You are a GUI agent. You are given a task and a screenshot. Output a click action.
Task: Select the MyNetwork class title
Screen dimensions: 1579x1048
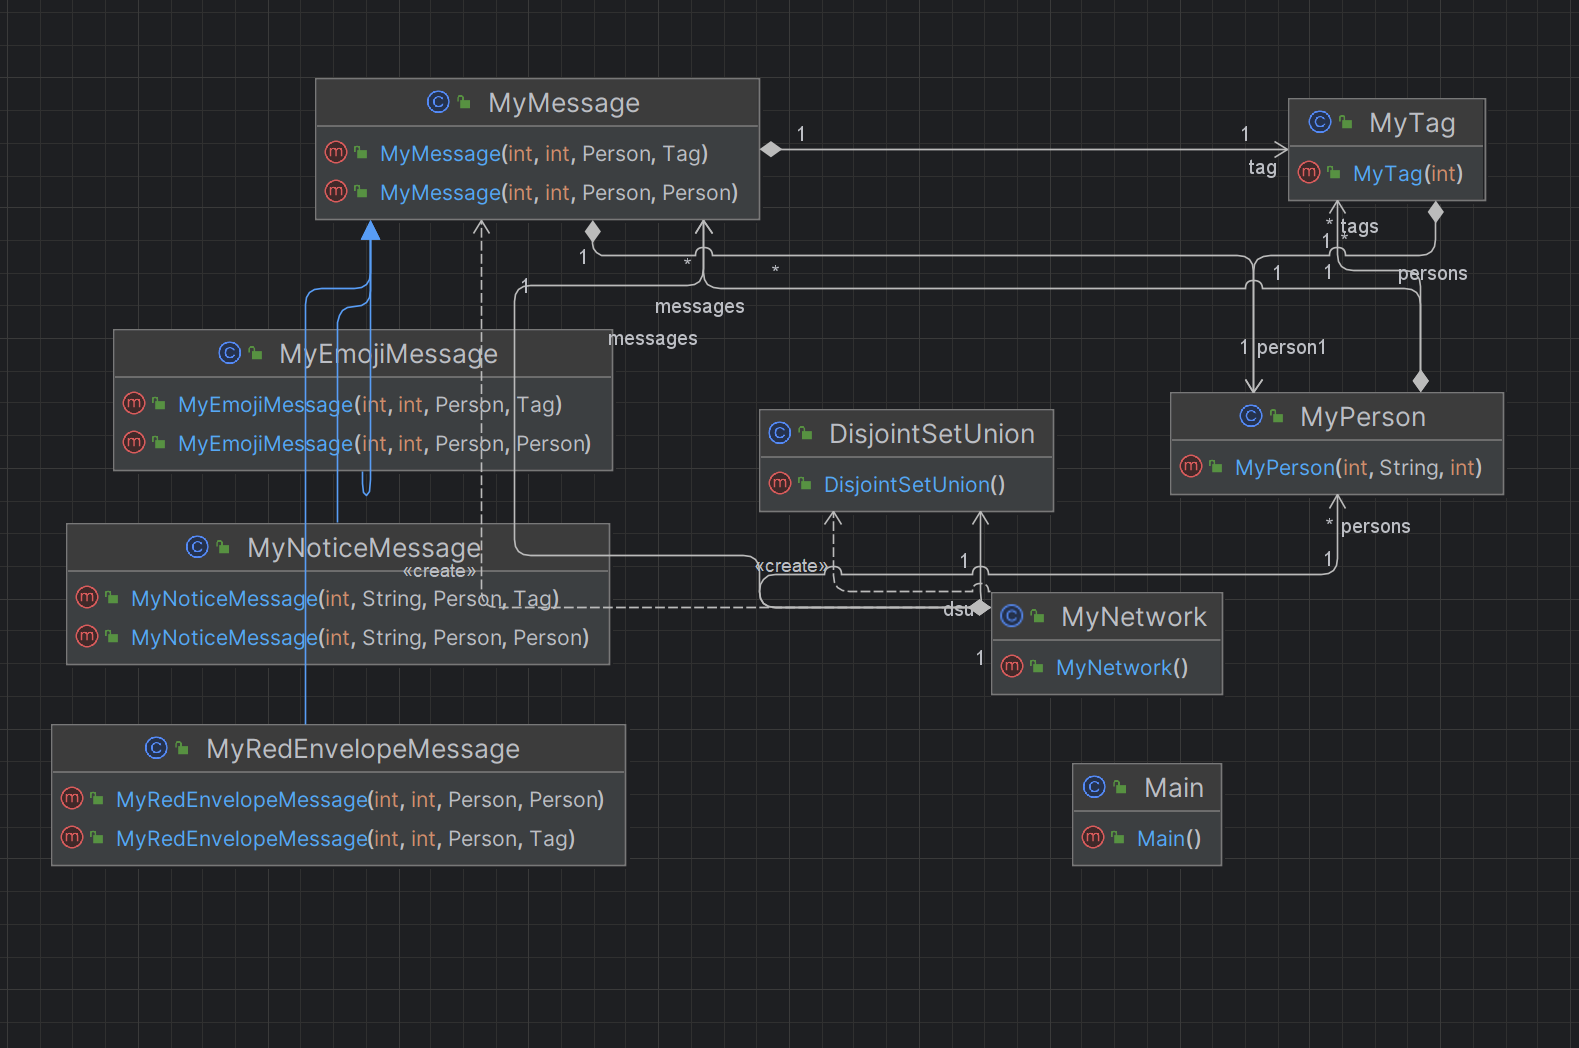(1134, 617)
